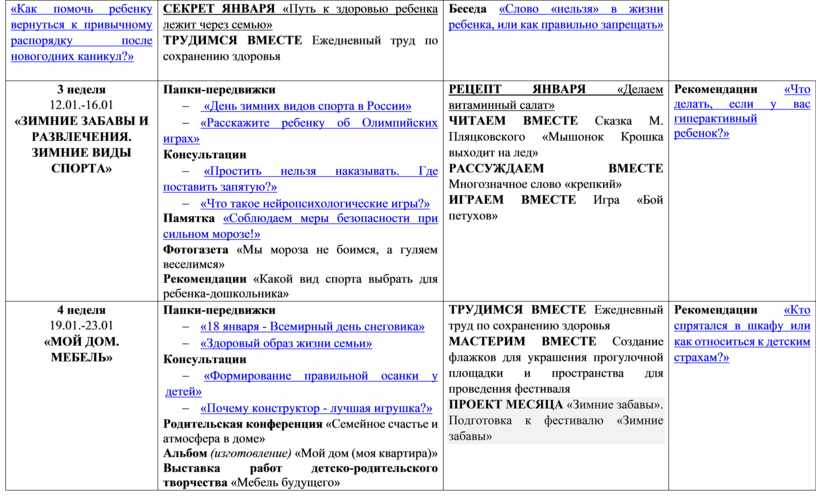Screen dimensions: 816x504
Task: Open «Формирование правильной осанки у детей» link
Action: pyautogui.click(x=319, y=376)
